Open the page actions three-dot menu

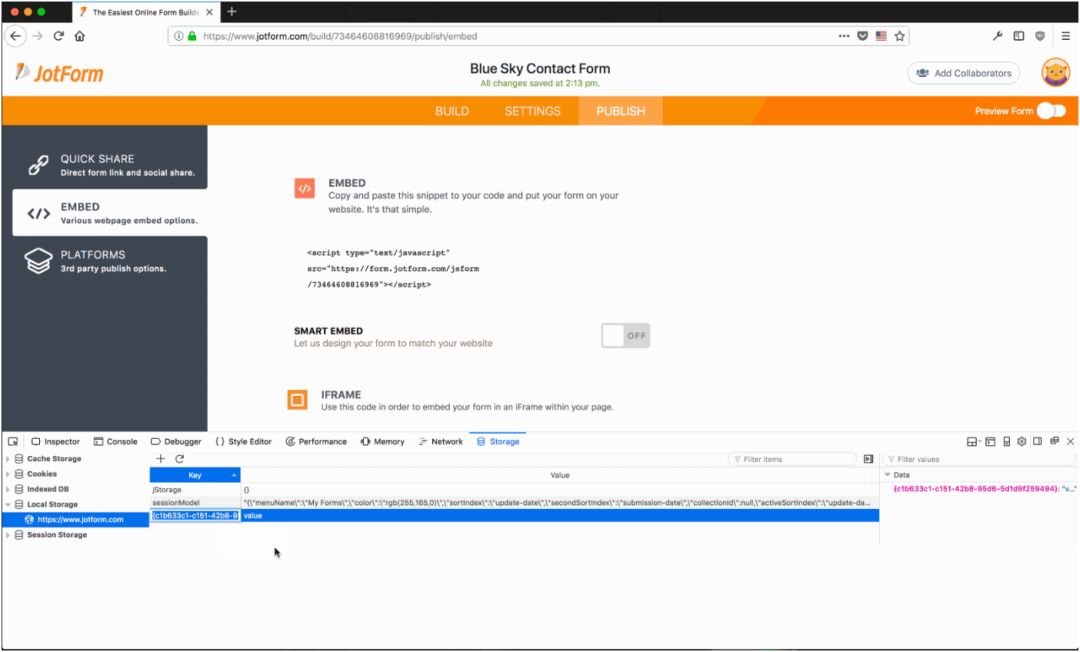pos(844,36)
